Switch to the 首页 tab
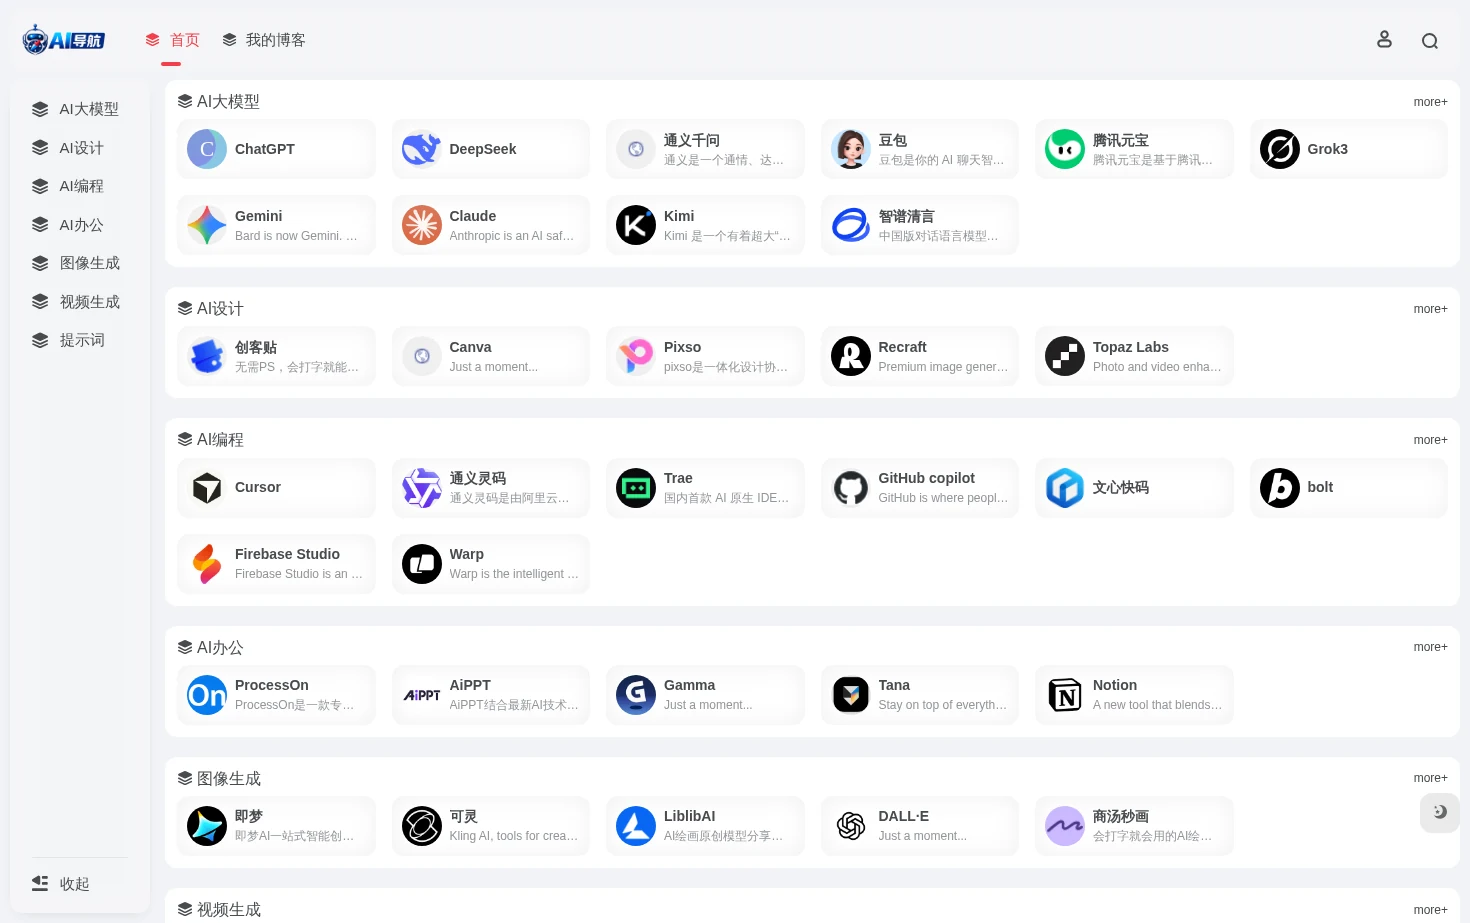Screen dimensions: 1470x923 pos(172,40)
